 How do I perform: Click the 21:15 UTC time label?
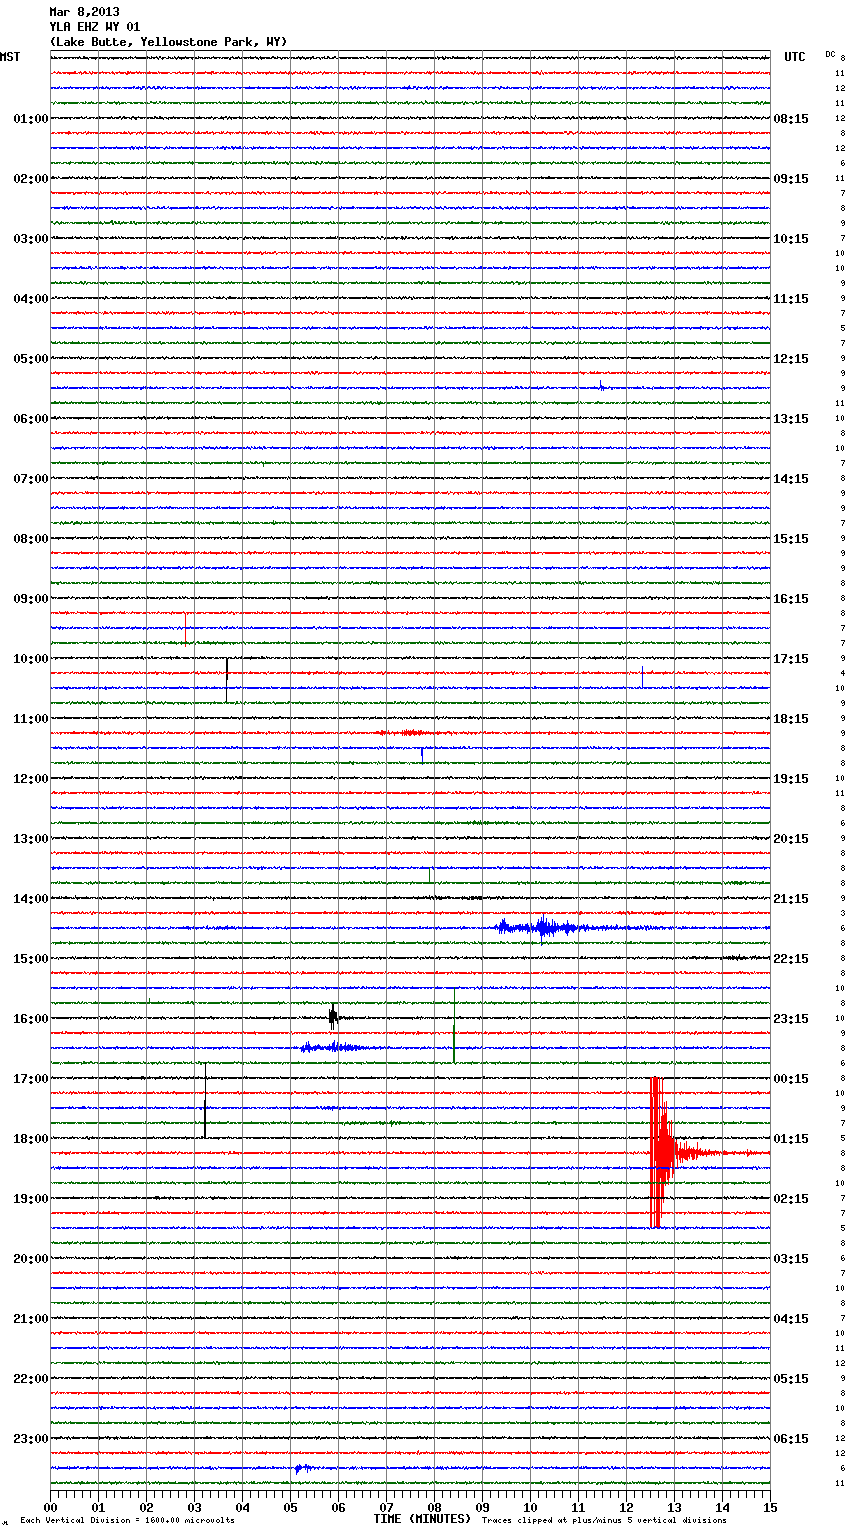coord(791,899)
